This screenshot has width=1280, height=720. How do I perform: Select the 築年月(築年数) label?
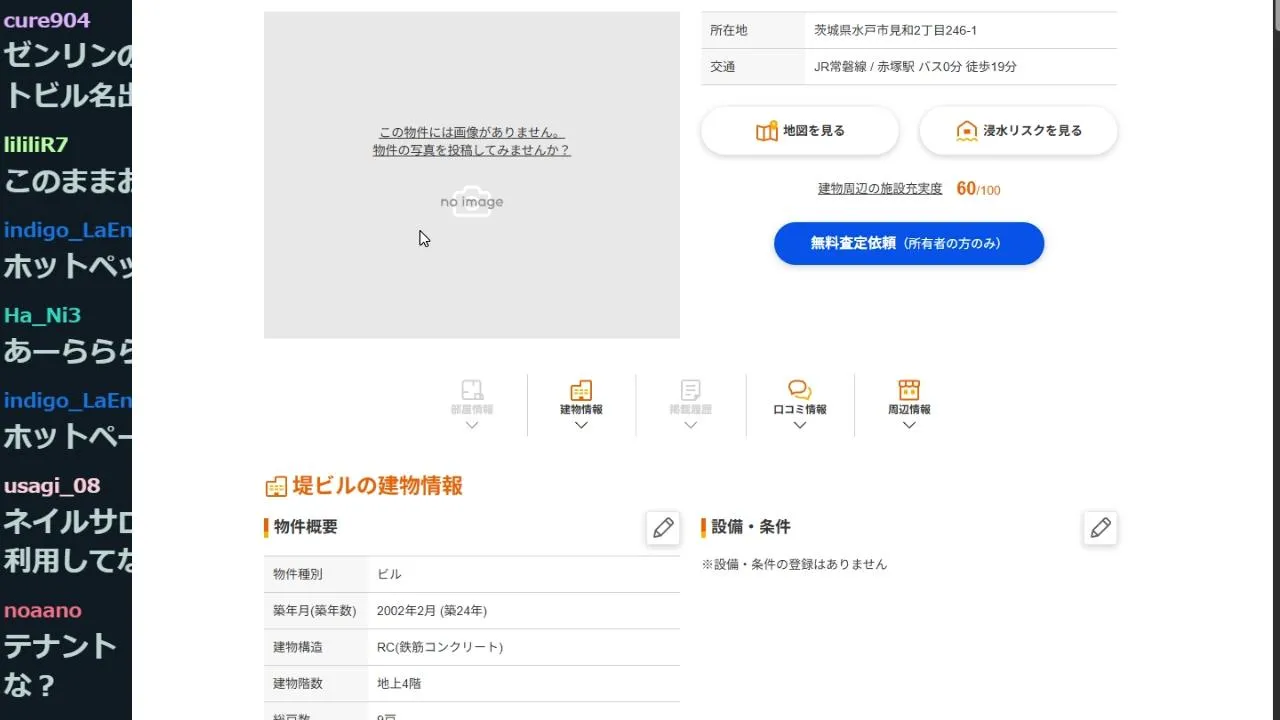[x=314, y=611]
